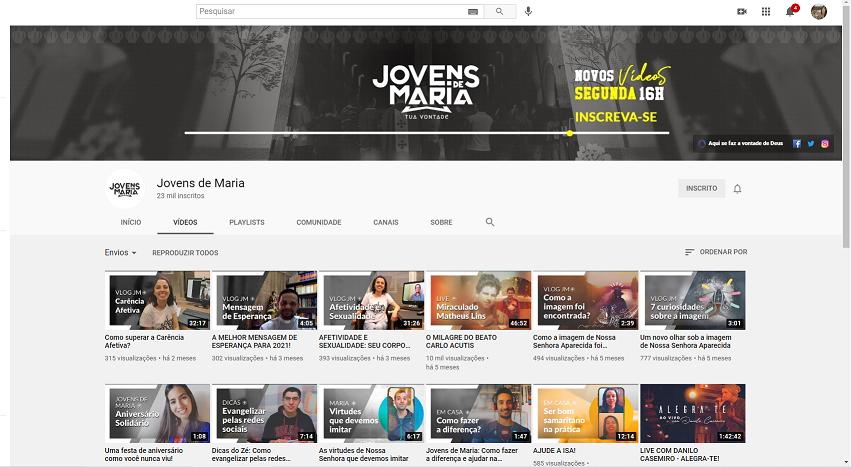Switch to the Comunidade tab
Viewport: 851px width, 467px height.
pos(318,222)
